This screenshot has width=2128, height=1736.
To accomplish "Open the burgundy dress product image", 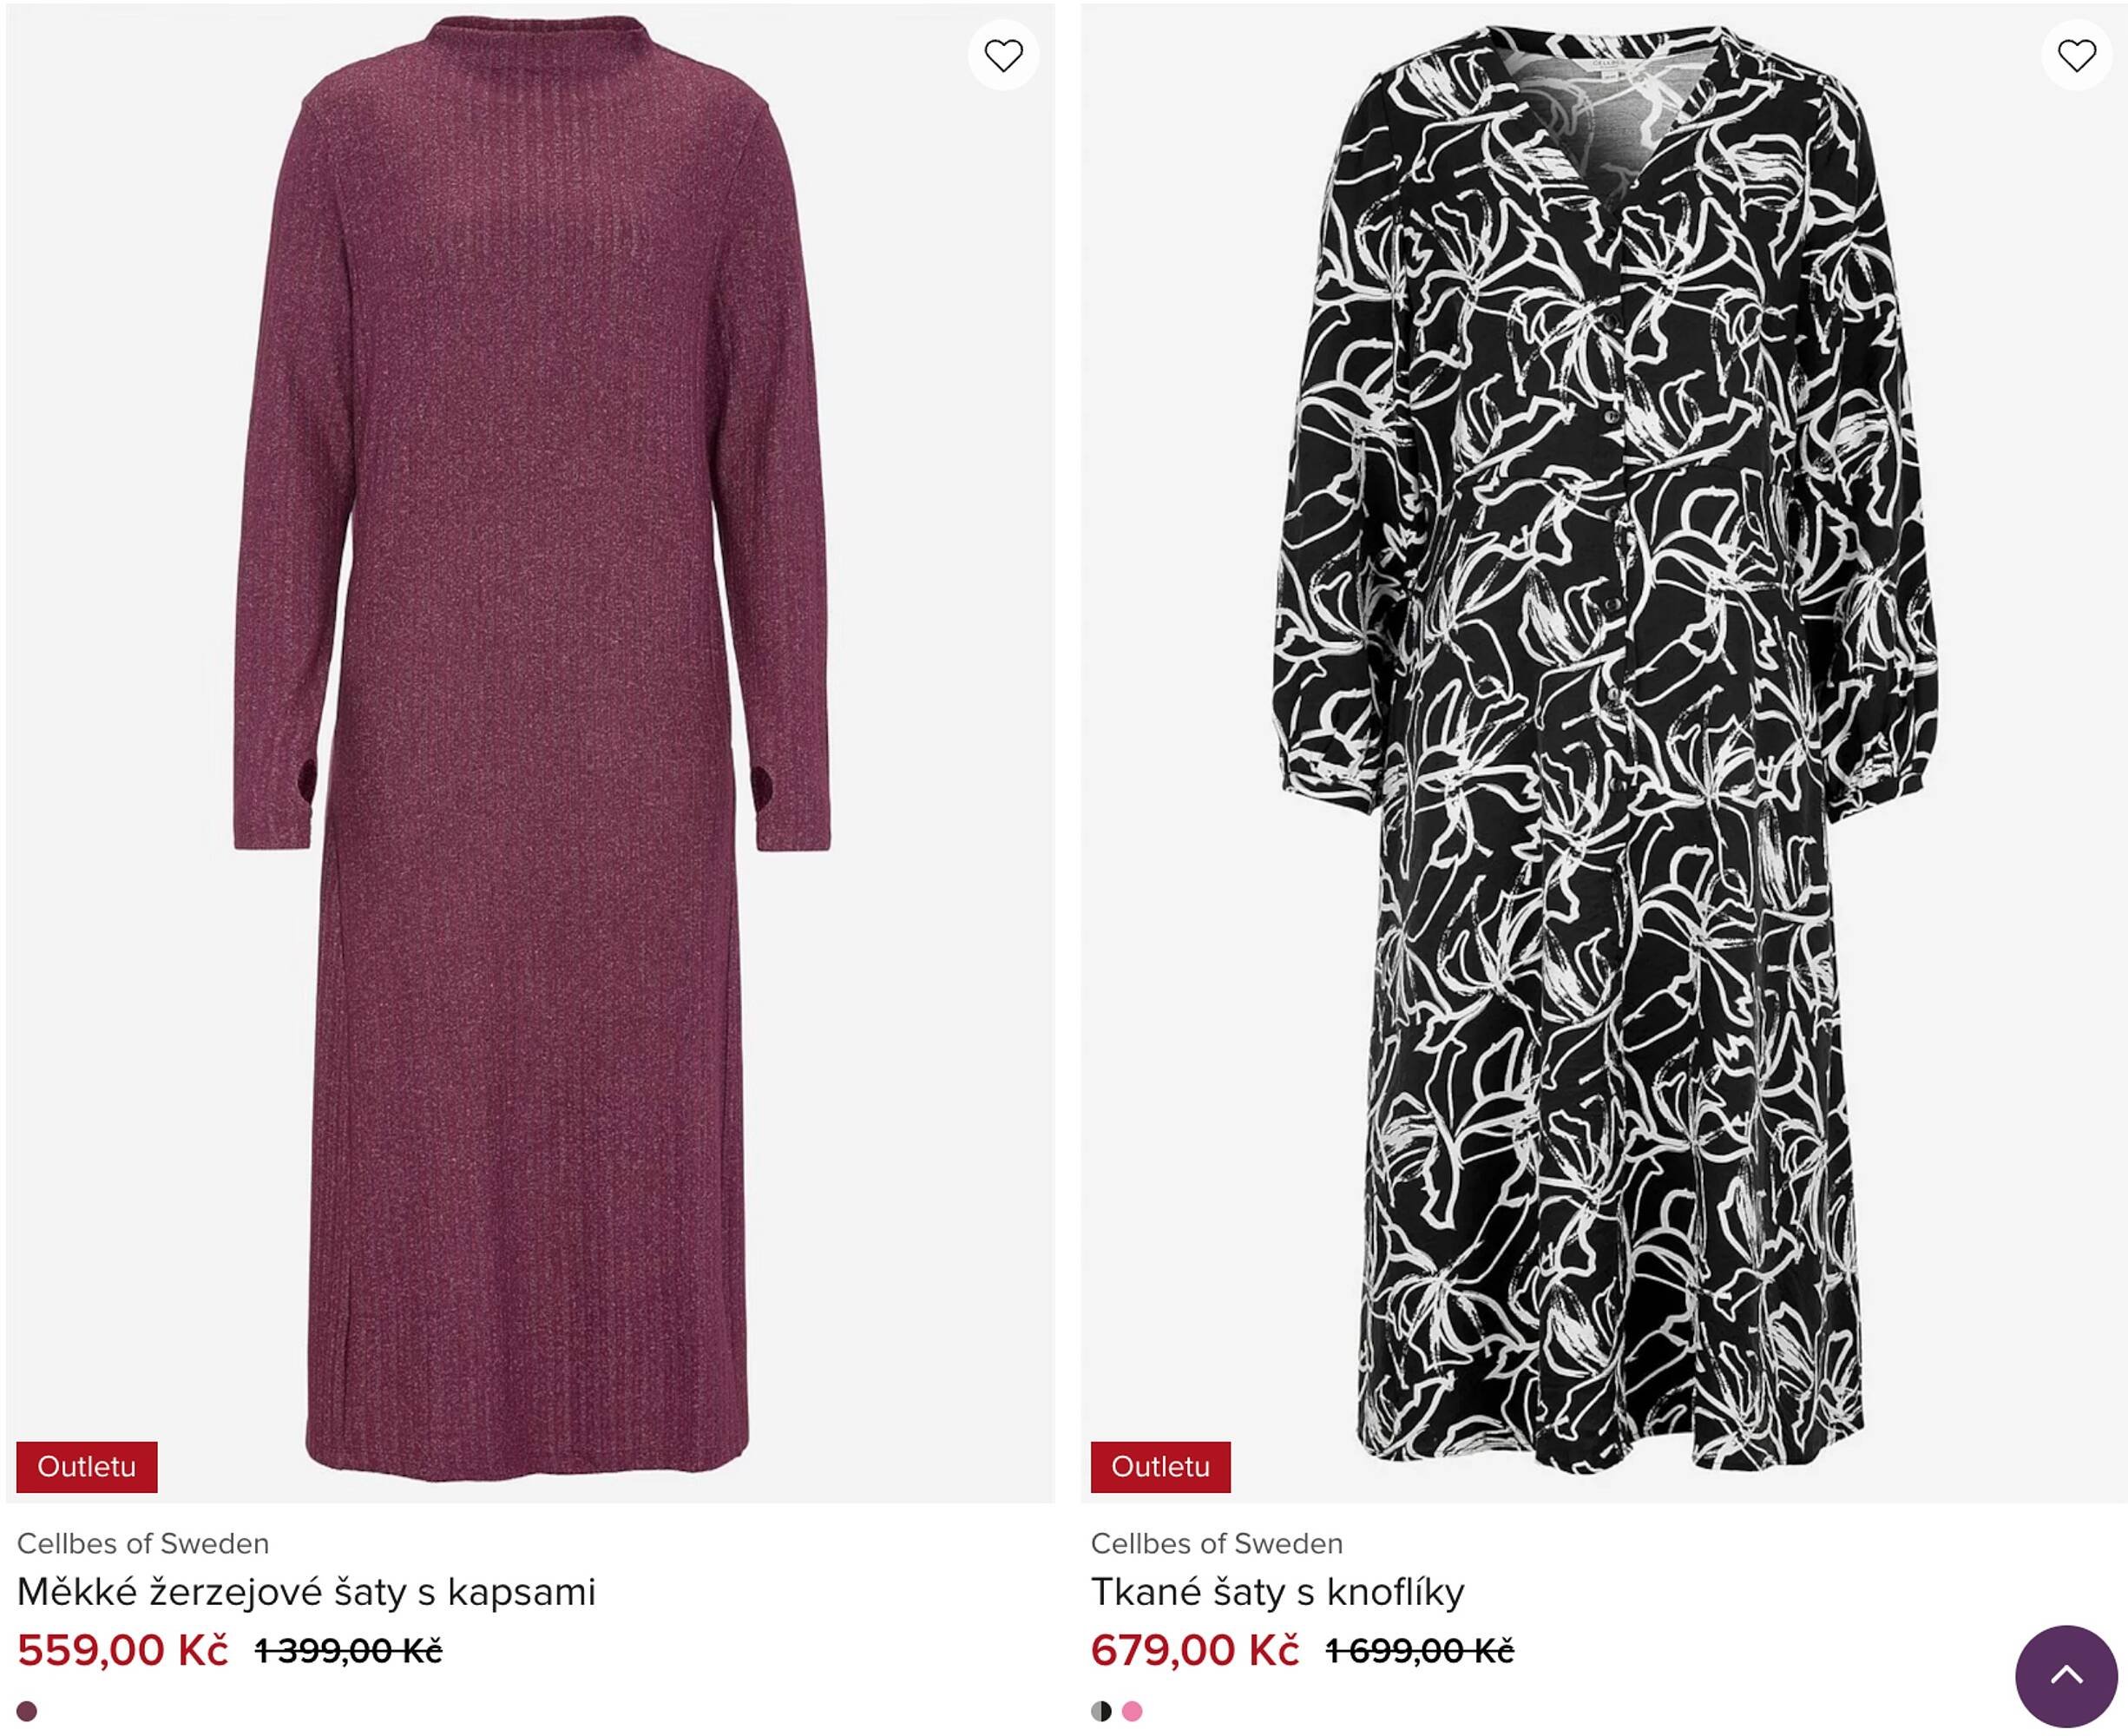I will point(530,700).
